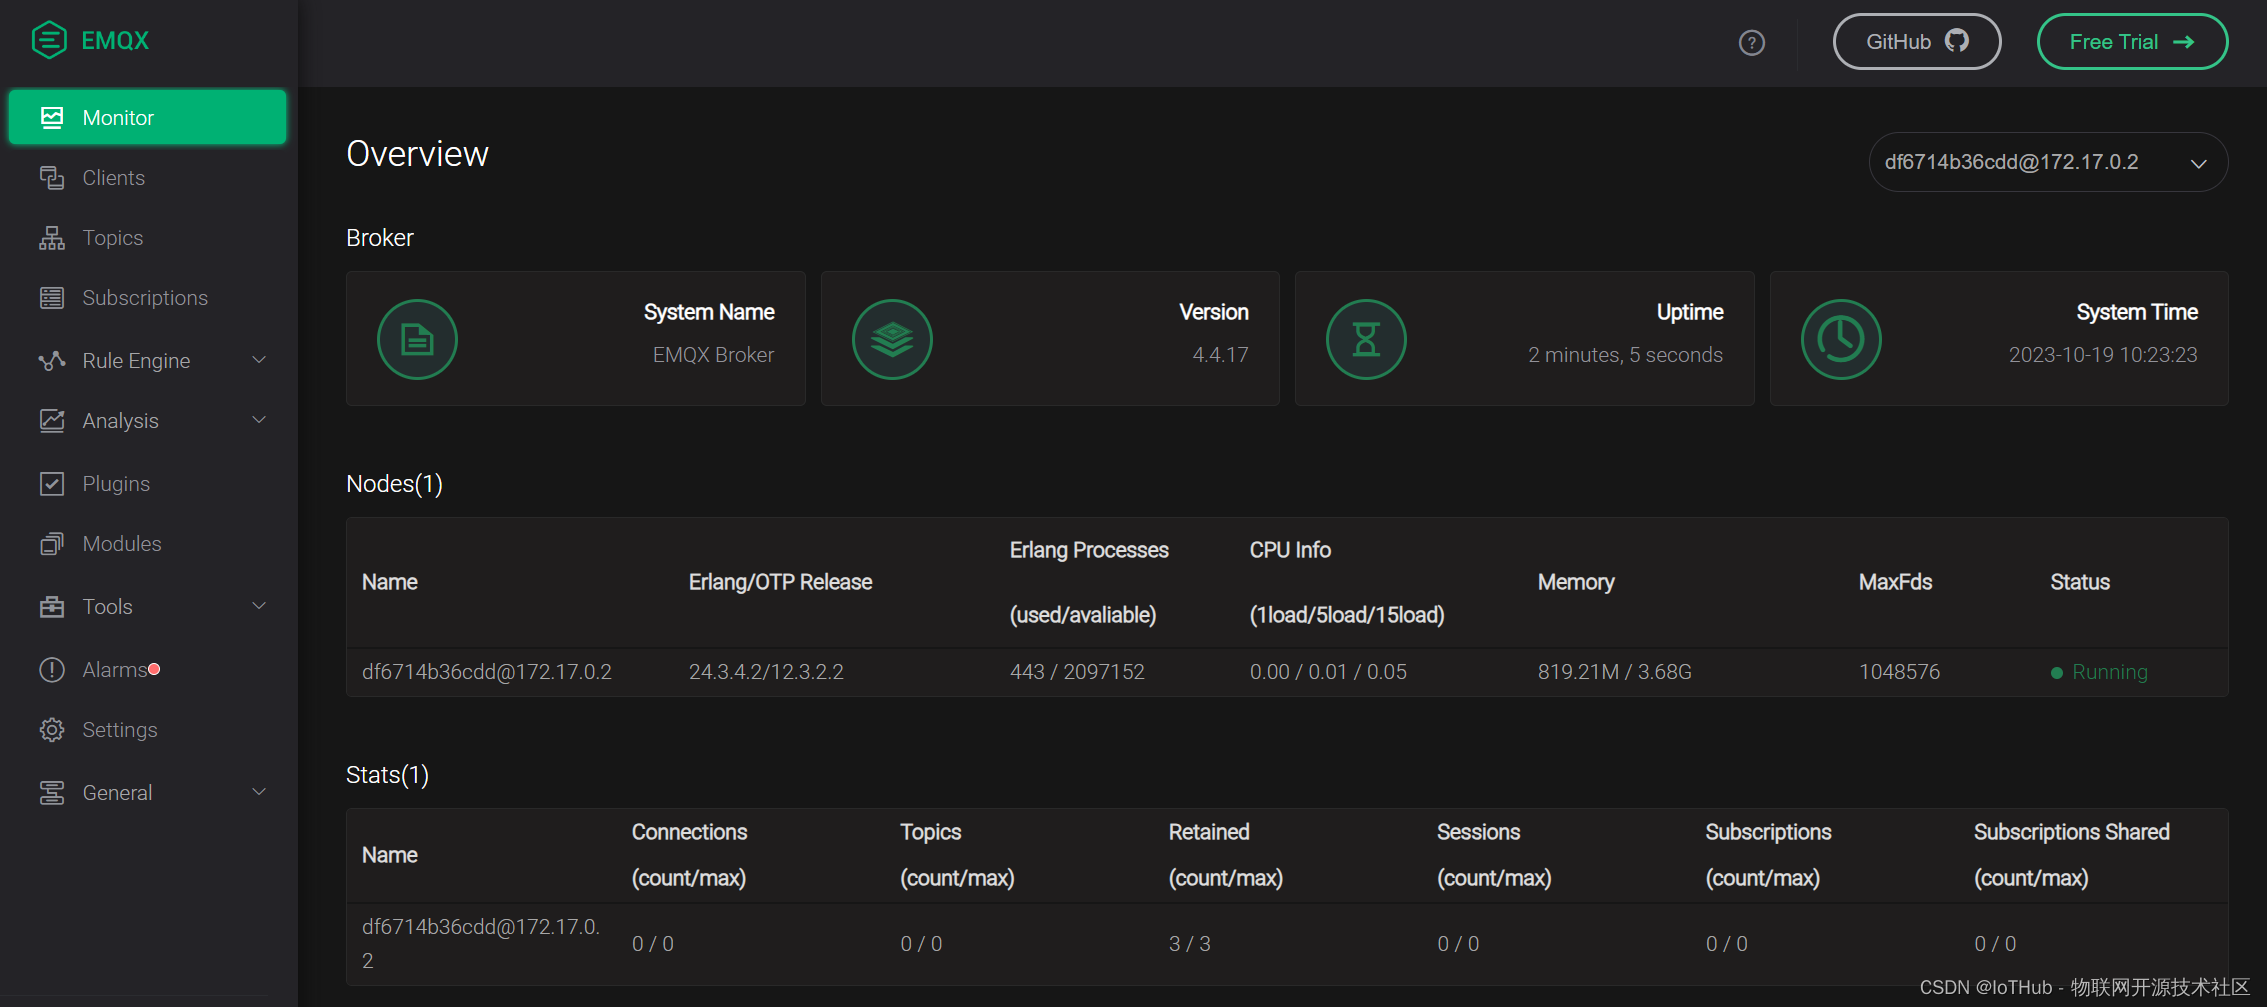Click the Monitor sidebar icon
This screenshot has height=1007, width=2267.
click(x=52, y=118)
